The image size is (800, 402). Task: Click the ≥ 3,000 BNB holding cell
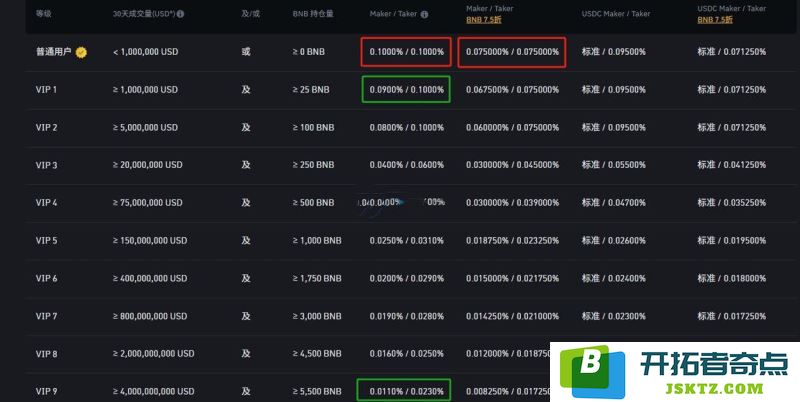click(317, 316)
